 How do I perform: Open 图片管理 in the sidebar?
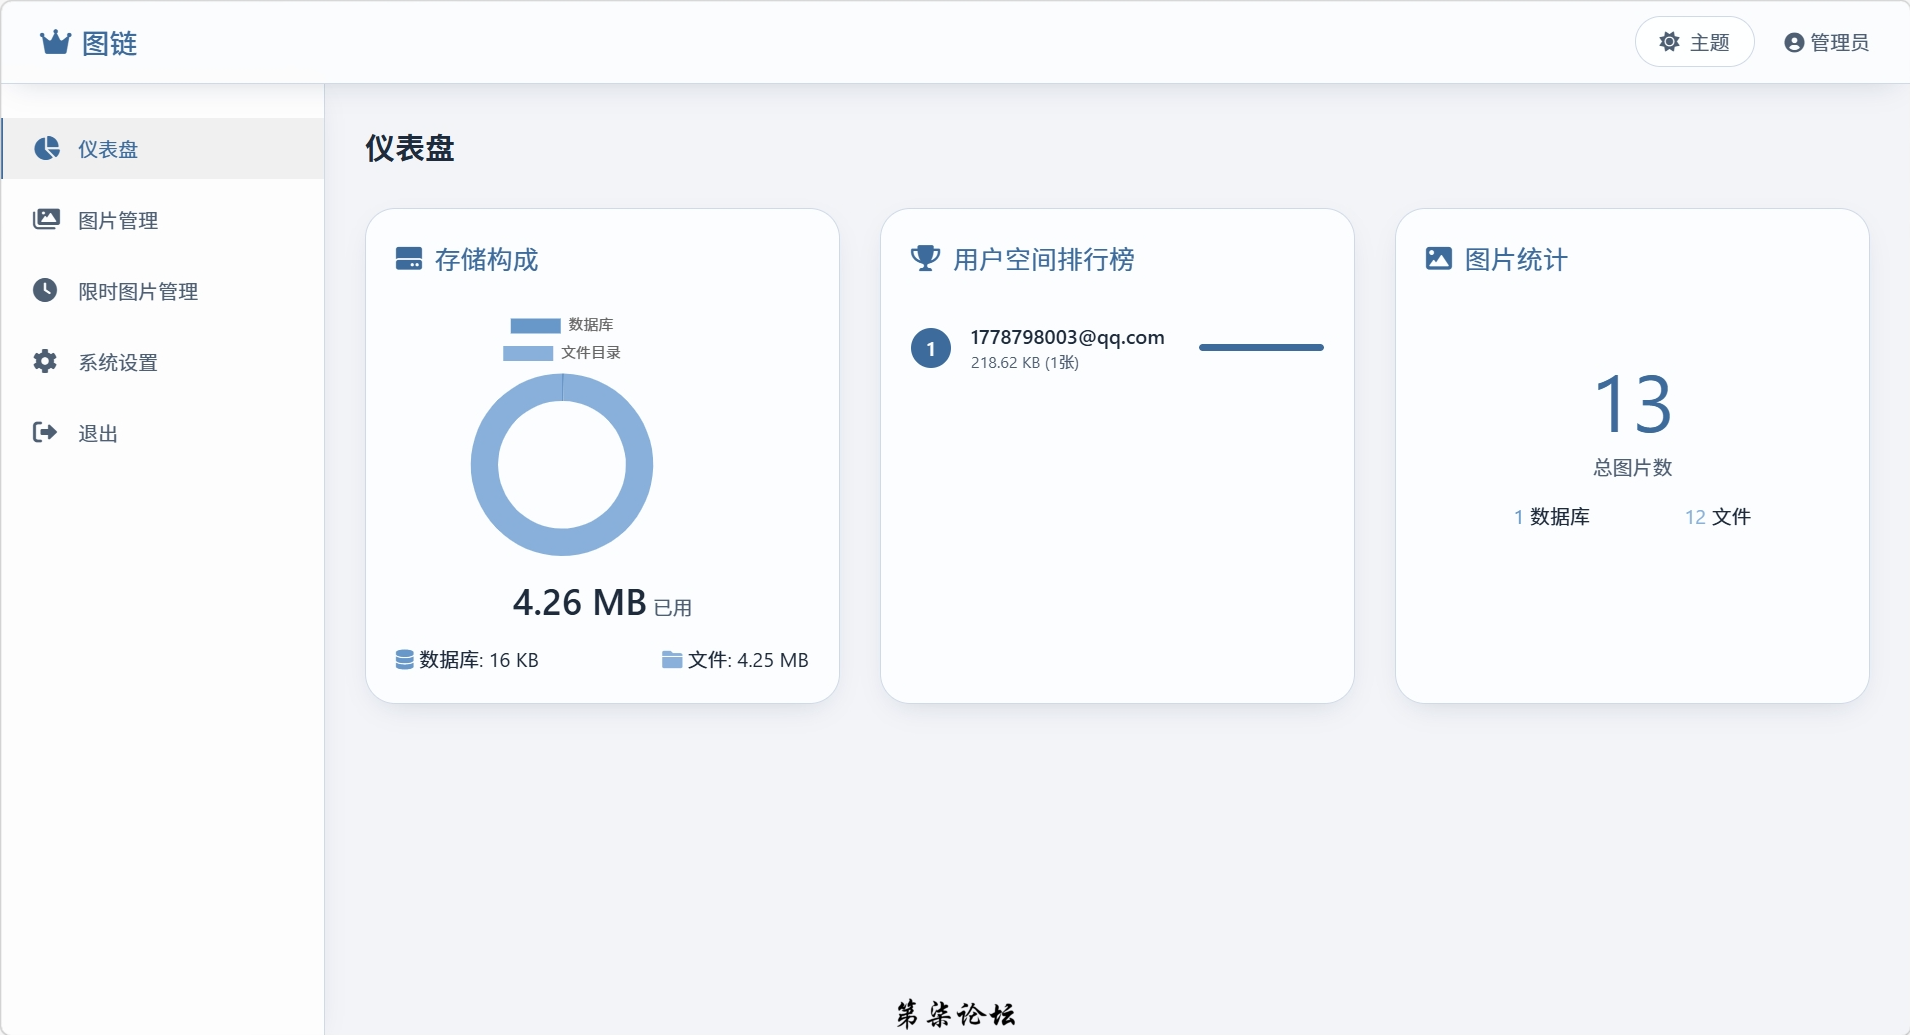pyautogui.click(x=118, y=221)
